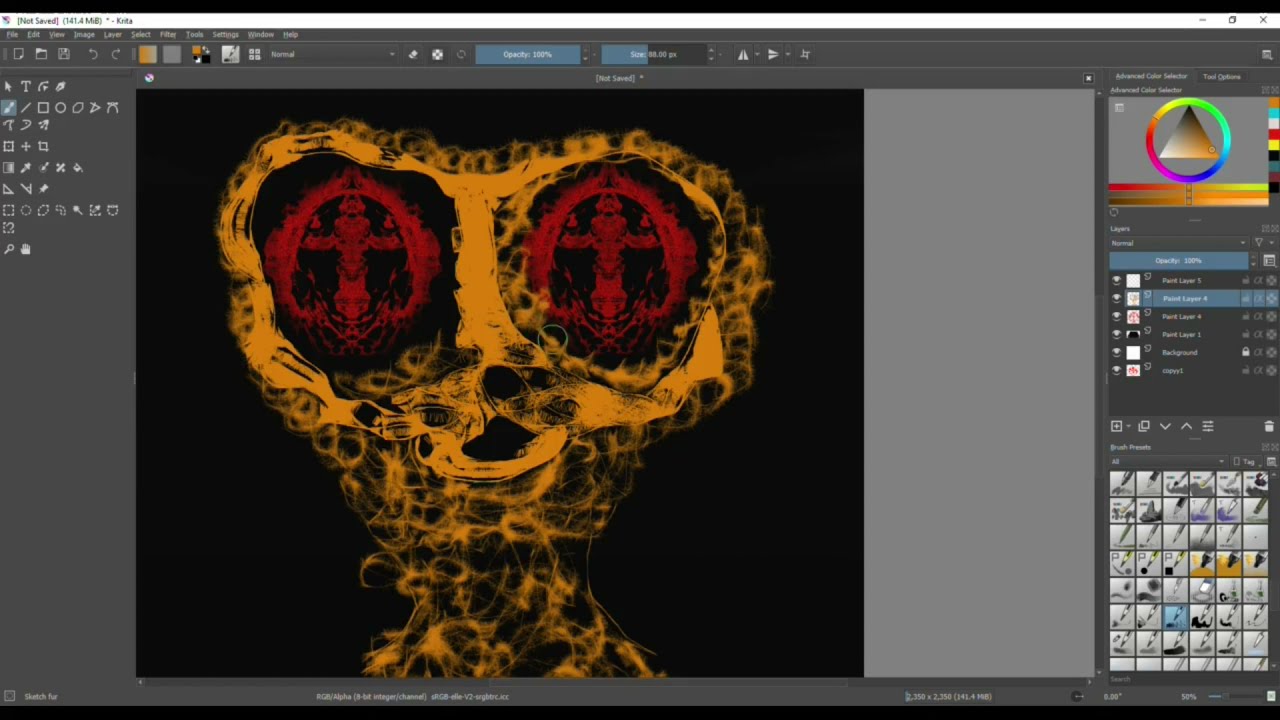Click the Save document icon
This screenshot has width=1280, height=720.
(x=64, y=54)
